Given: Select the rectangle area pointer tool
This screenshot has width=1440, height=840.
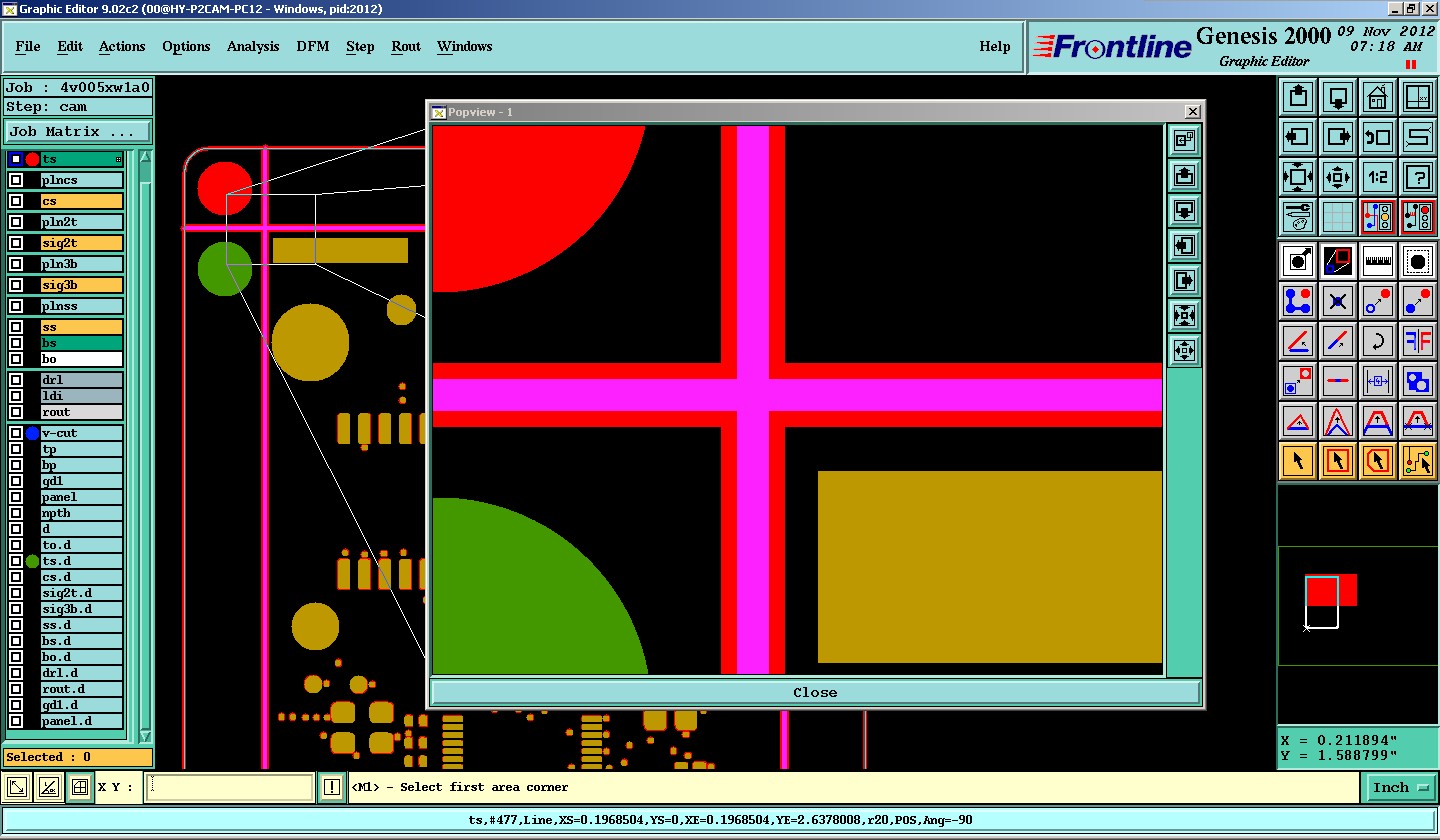Looking at the screenshot, I should click(1338, 461).
